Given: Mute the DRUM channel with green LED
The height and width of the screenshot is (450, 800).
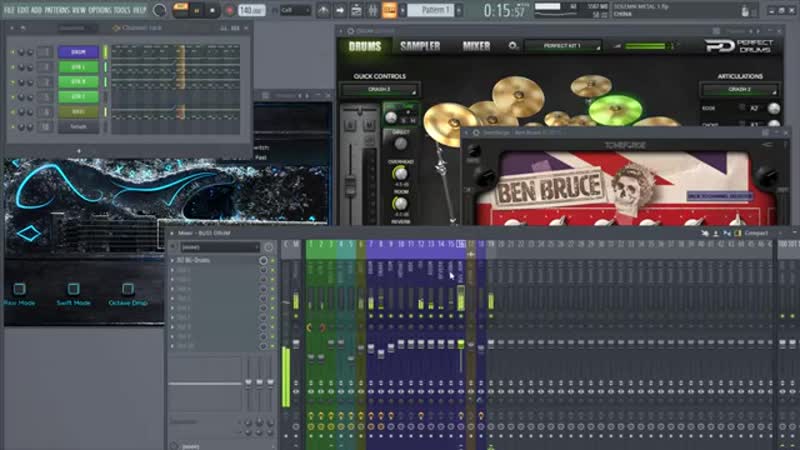Looking at the screenshot, I should coord(13,52).
